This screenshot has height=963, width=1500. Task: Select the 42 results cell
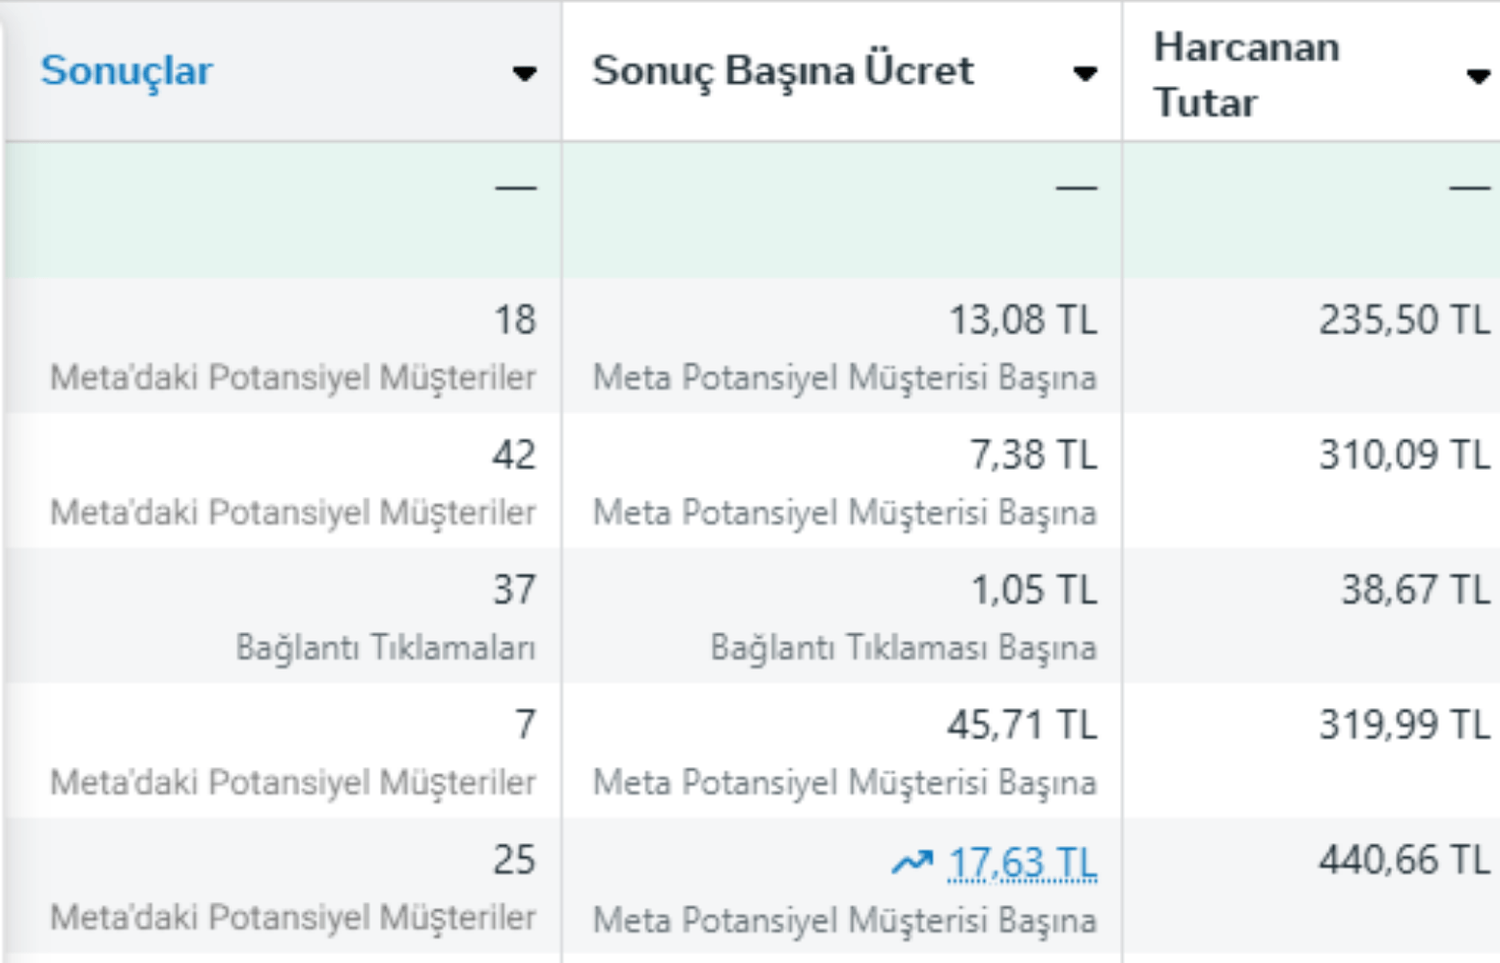pyautogui.click(x=514, y=455)
